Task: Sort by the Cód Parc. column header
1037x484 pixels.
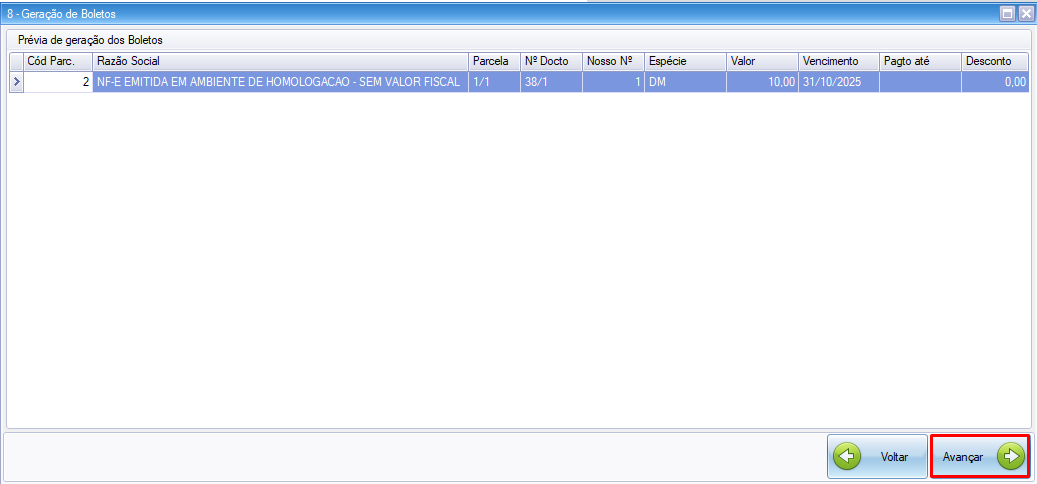Action: pyautogui.click(x=58, y=62)
